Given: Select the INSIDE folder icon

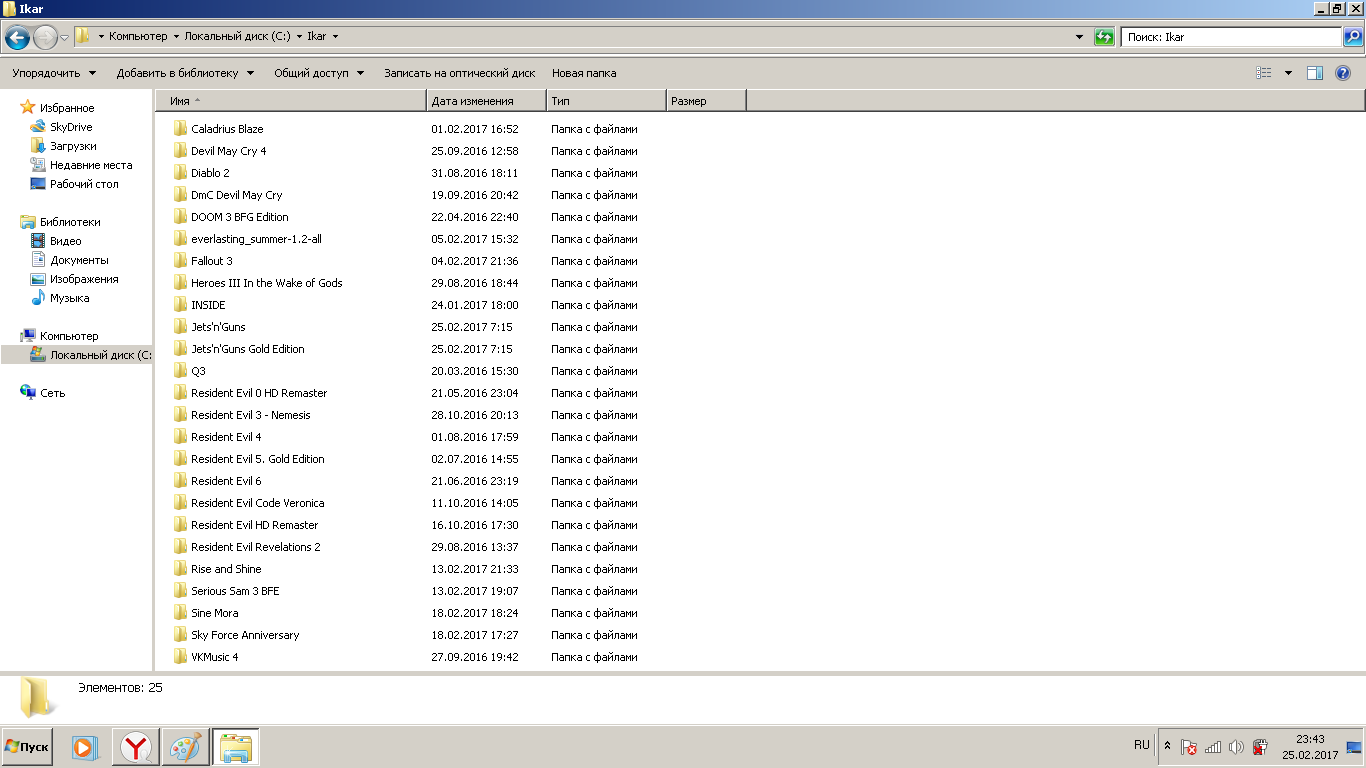Looking at the screenshot, I should coord(180,305).
